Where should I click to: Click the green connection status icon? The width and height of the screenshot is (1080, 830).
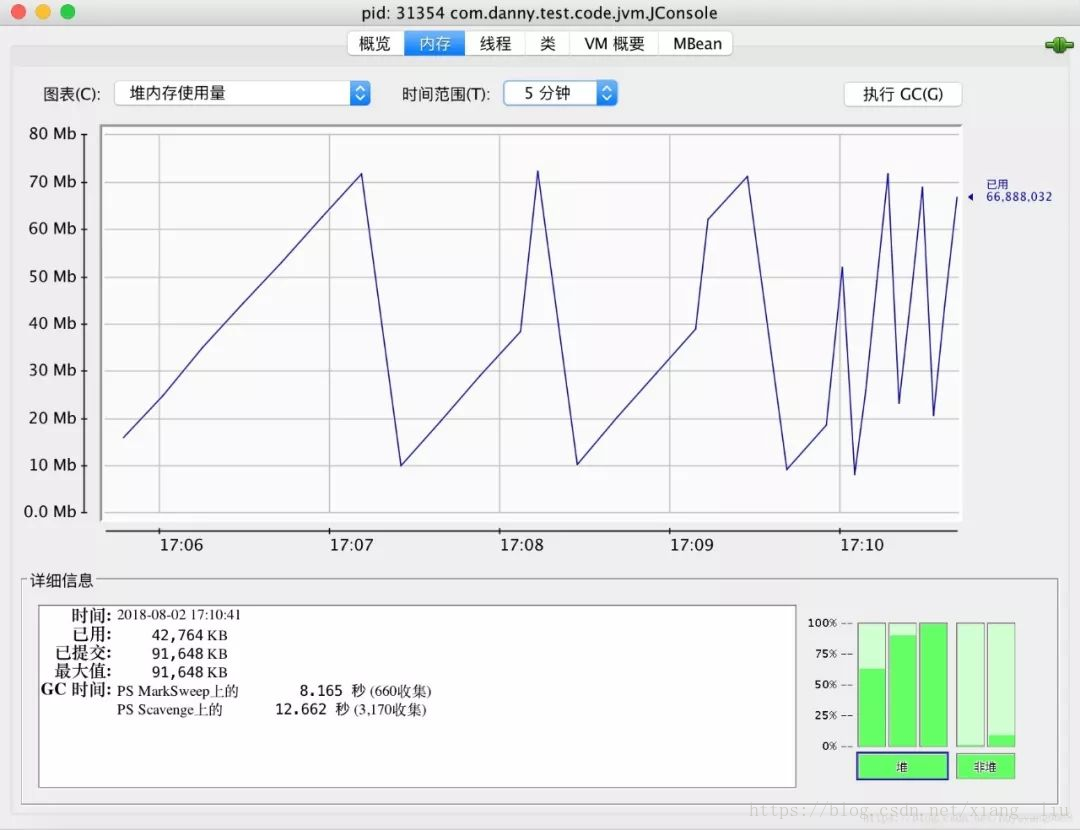pos(1059,45)
